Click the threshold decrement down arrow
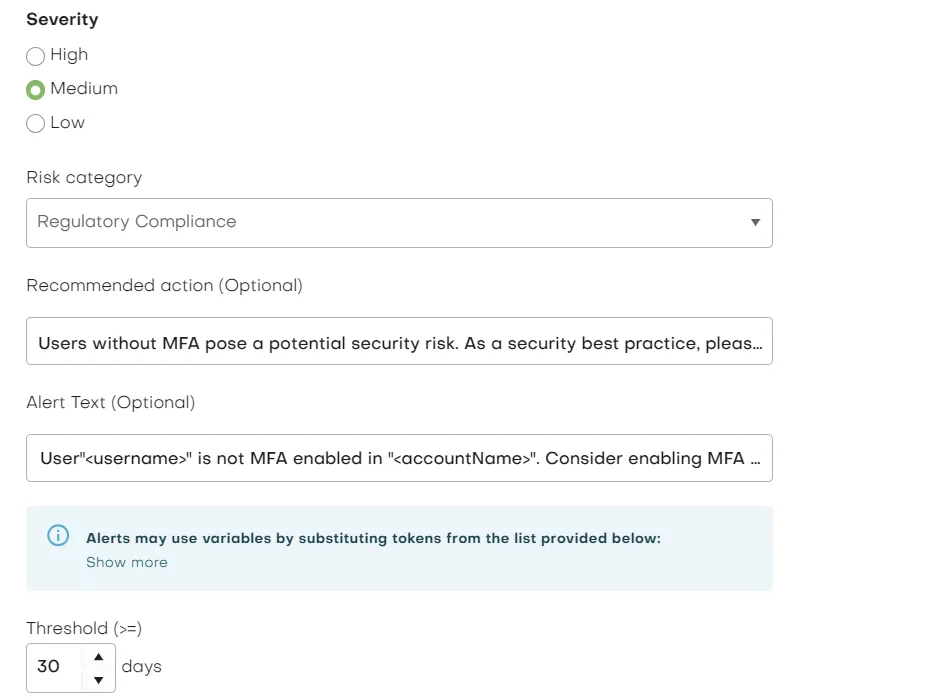This screenshot has height=699, width=946. tap(99, 680)
